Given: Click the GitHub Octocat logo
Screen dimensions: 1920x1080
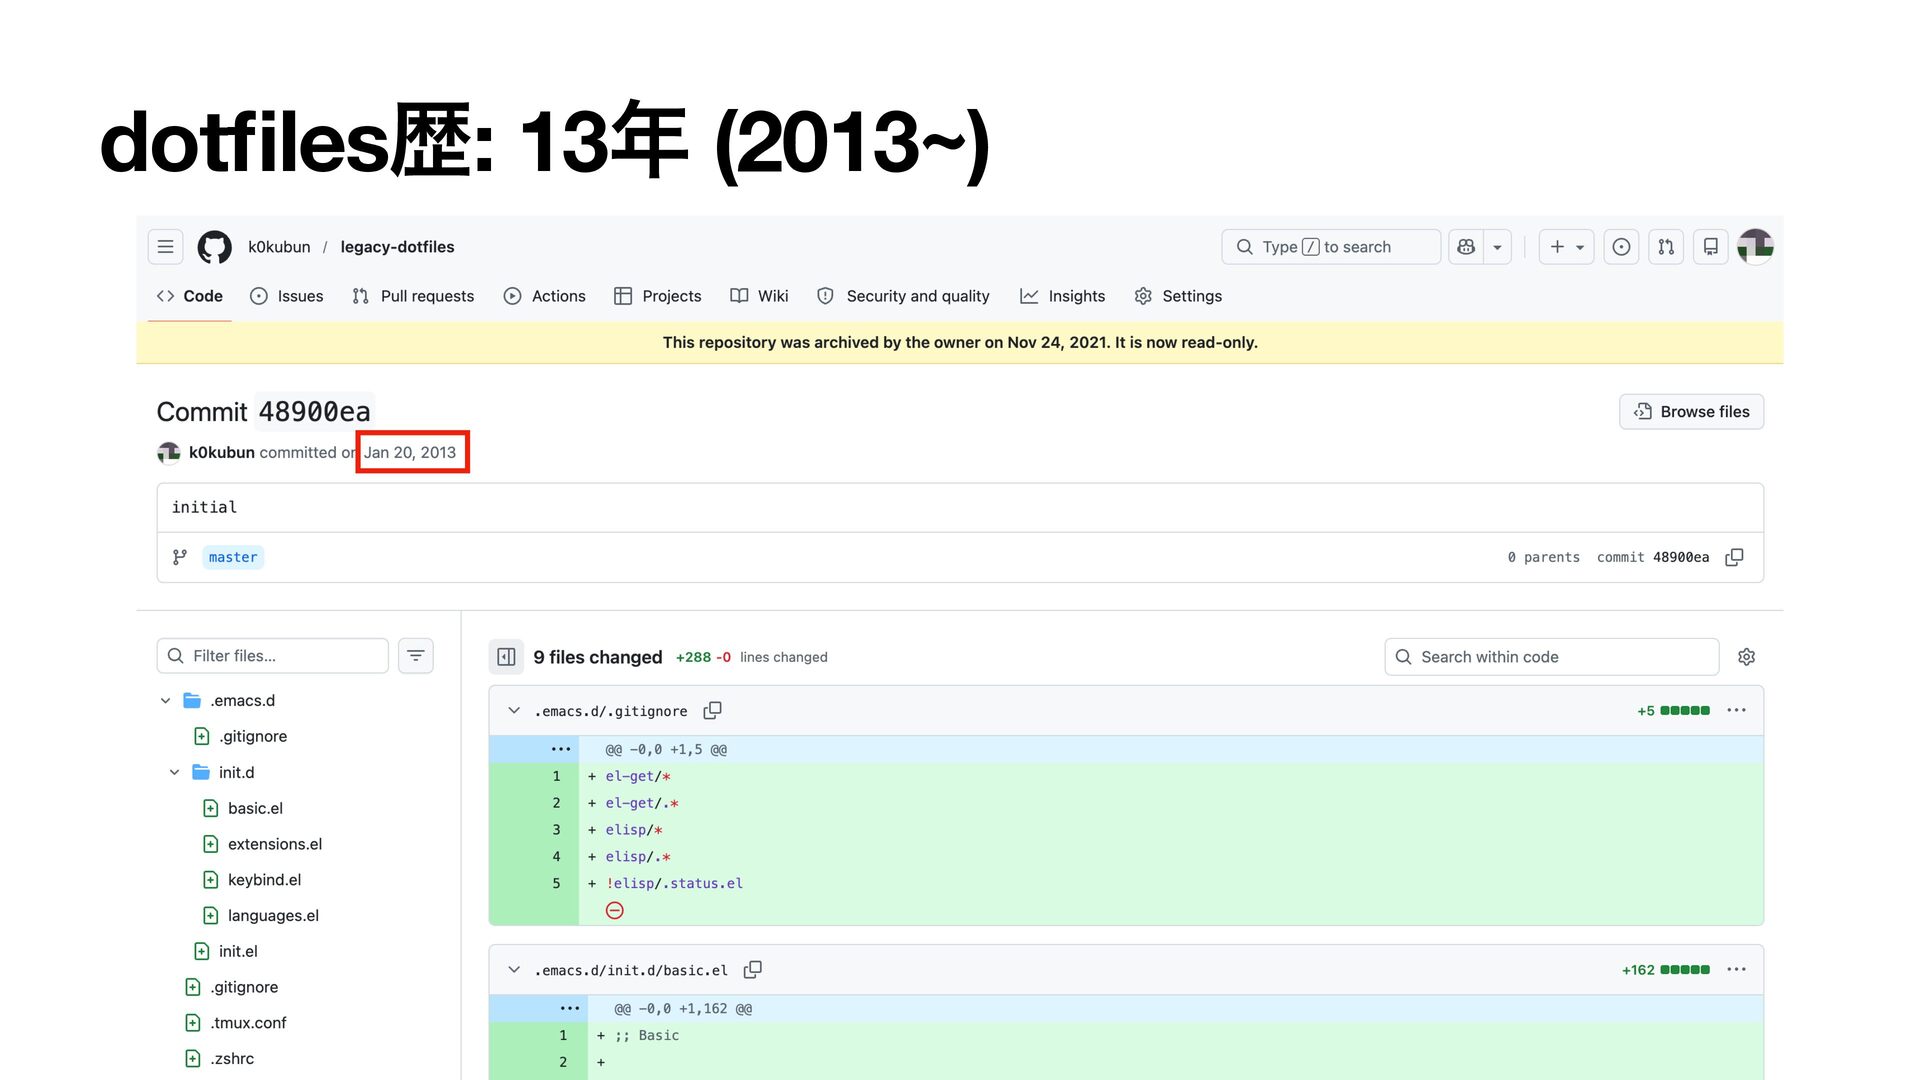Looking at the screenshot, I should tap(214, 247).
